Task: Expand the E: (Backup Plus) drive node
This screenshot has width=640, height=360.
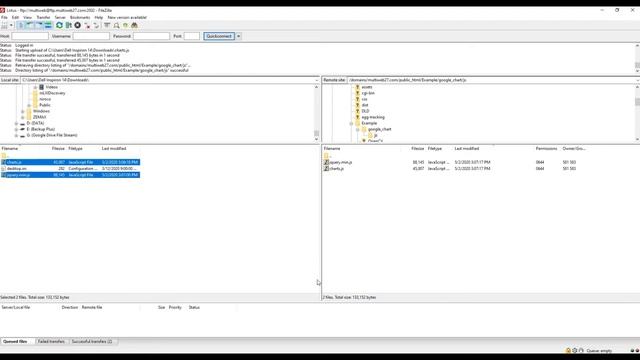Action: (16, 129)
